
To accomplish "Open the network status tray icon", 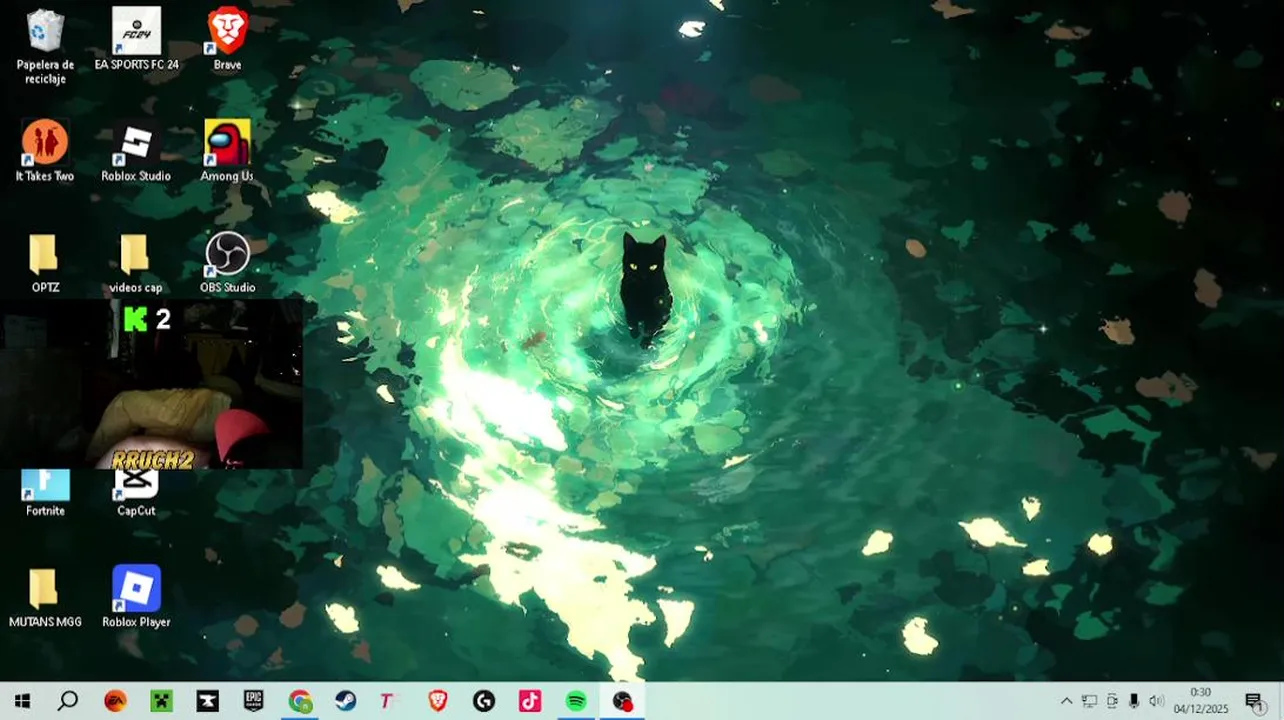I will click(1089, 701).
